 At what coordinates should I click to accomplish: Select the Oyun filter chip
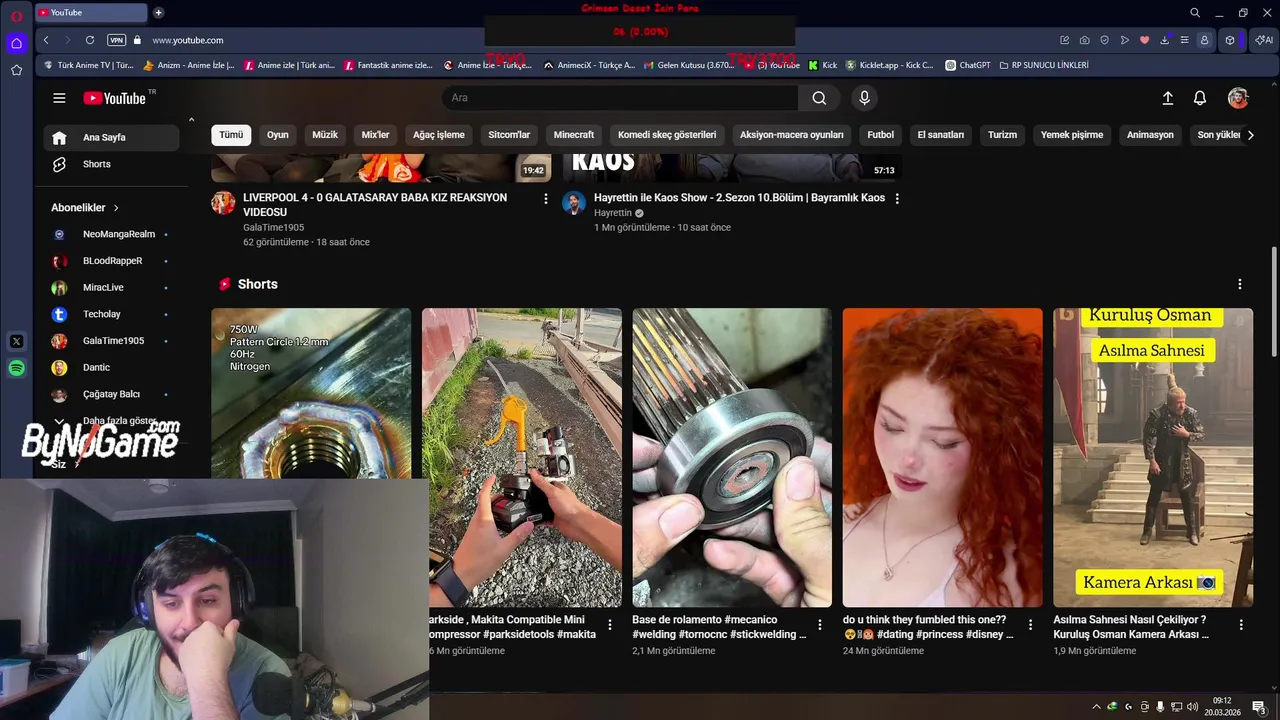[278, 135]
